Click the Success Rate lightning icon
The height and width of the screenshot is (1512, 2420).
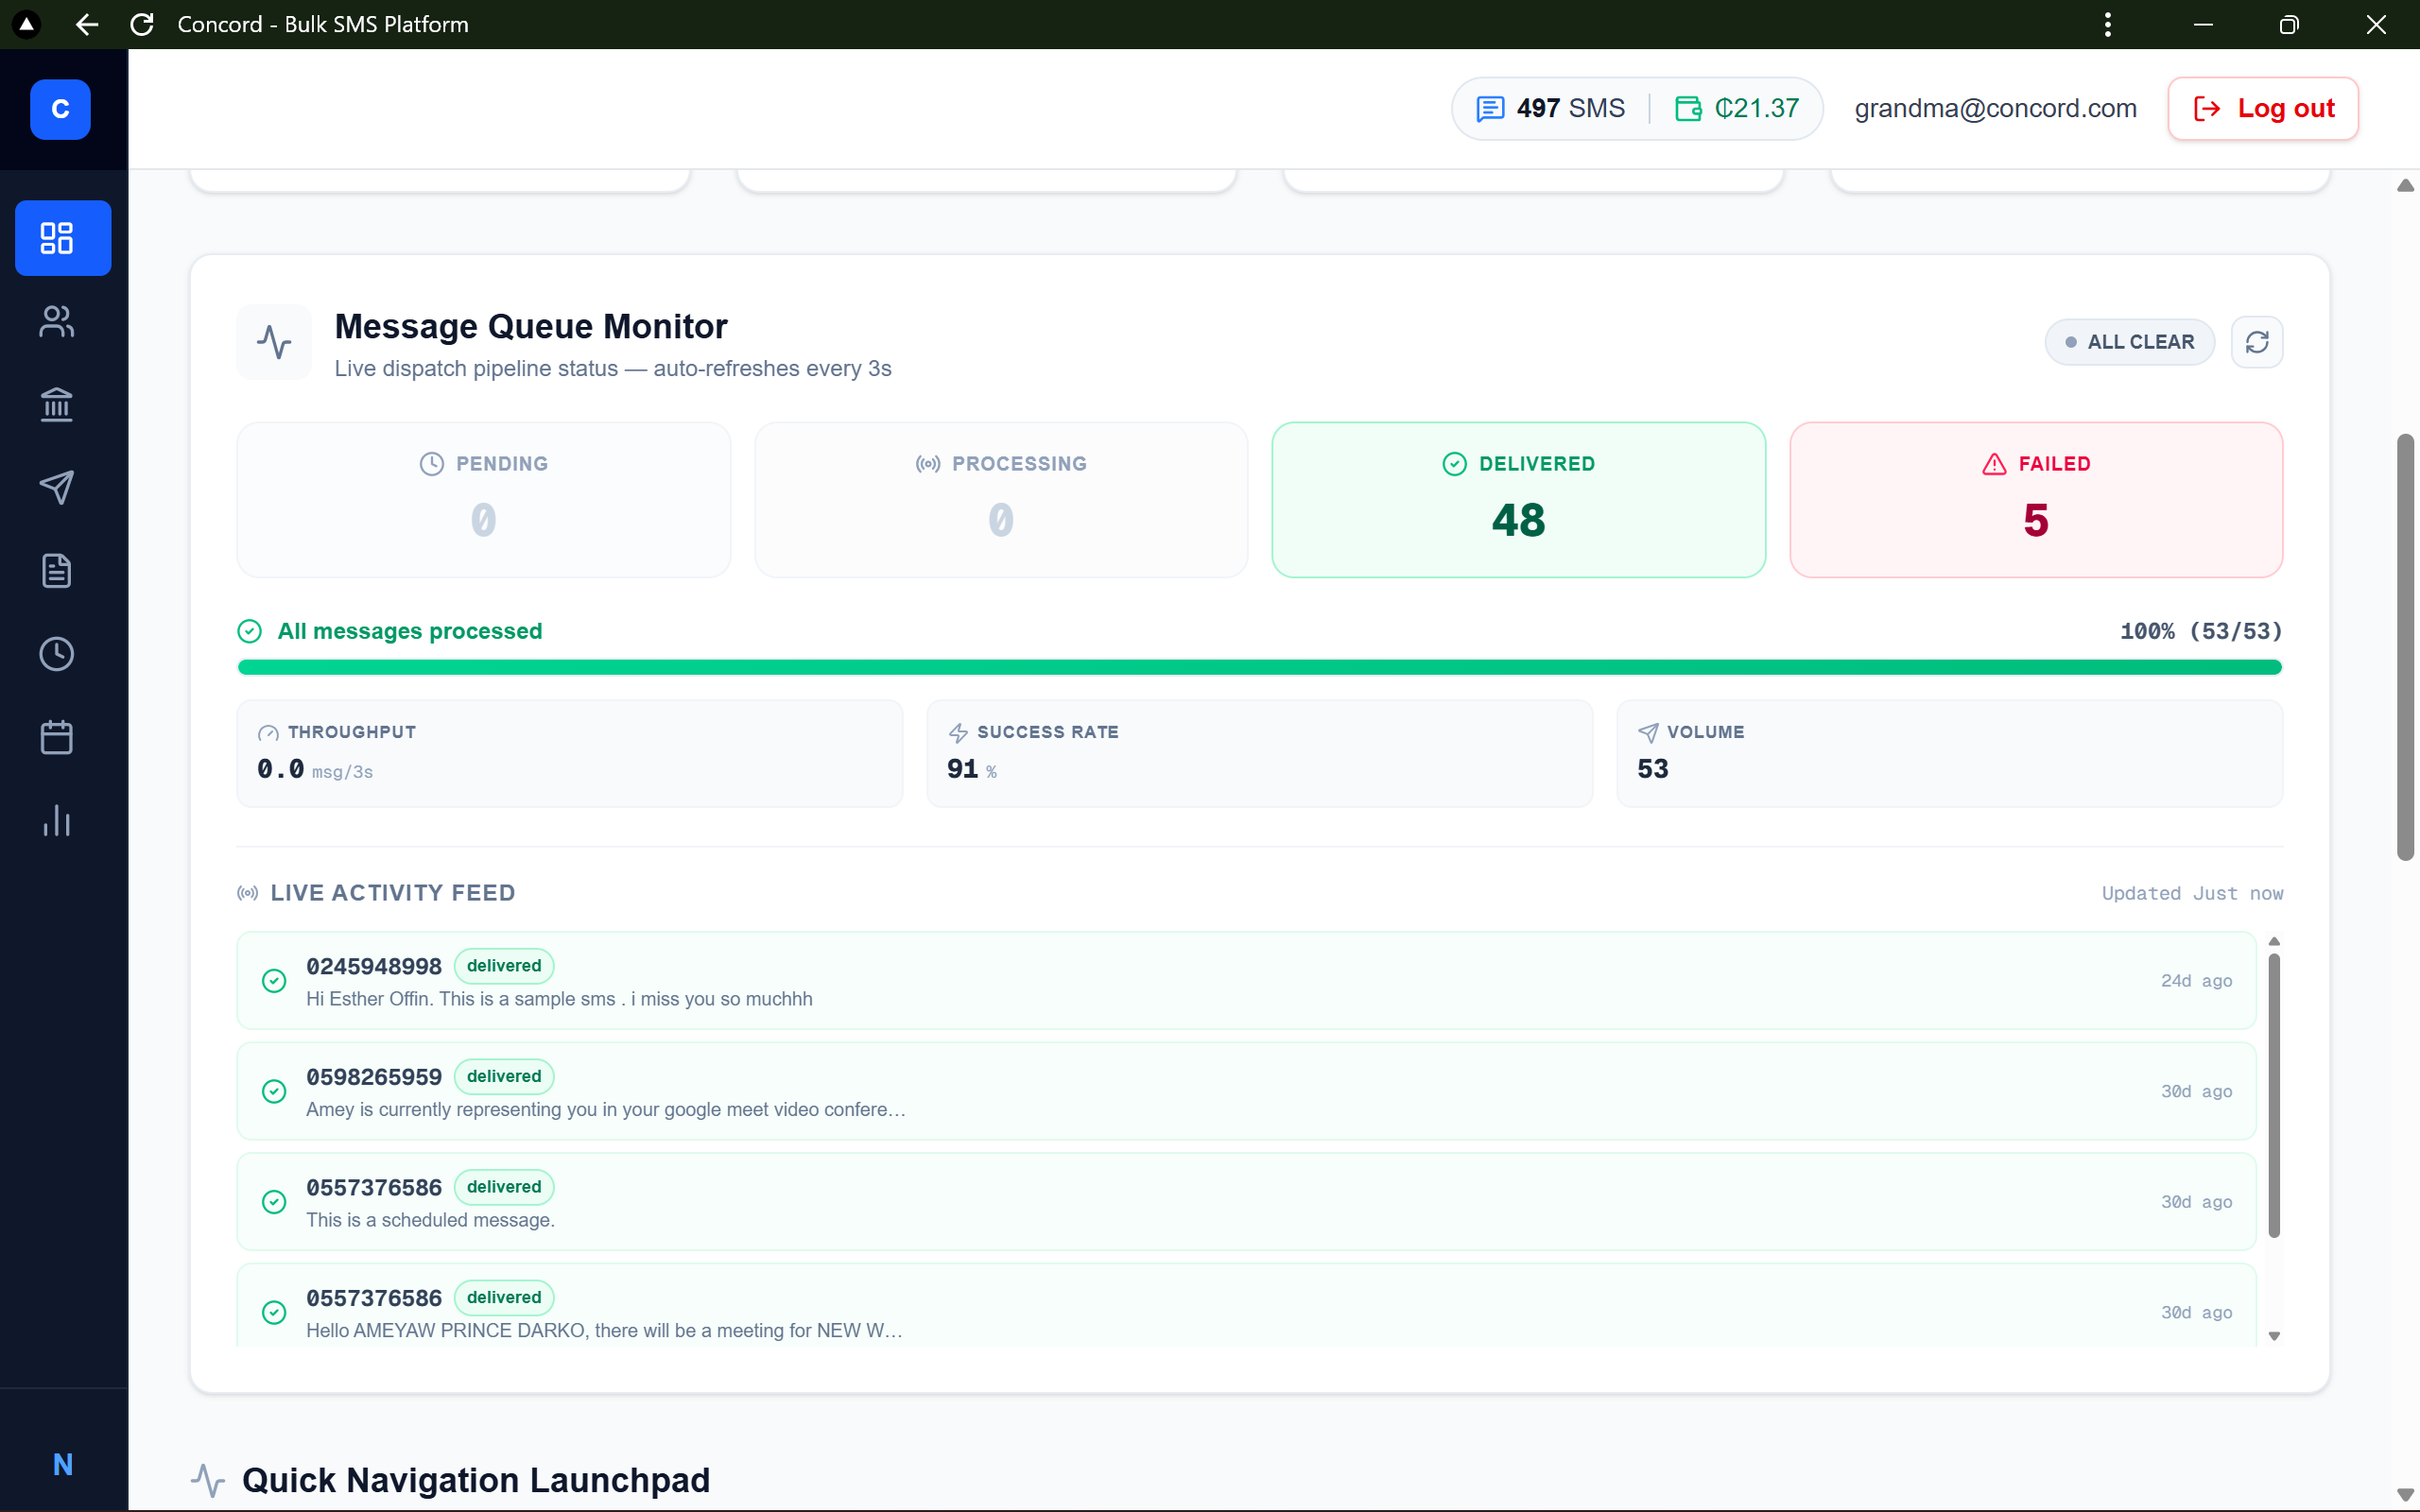(958, 733)
